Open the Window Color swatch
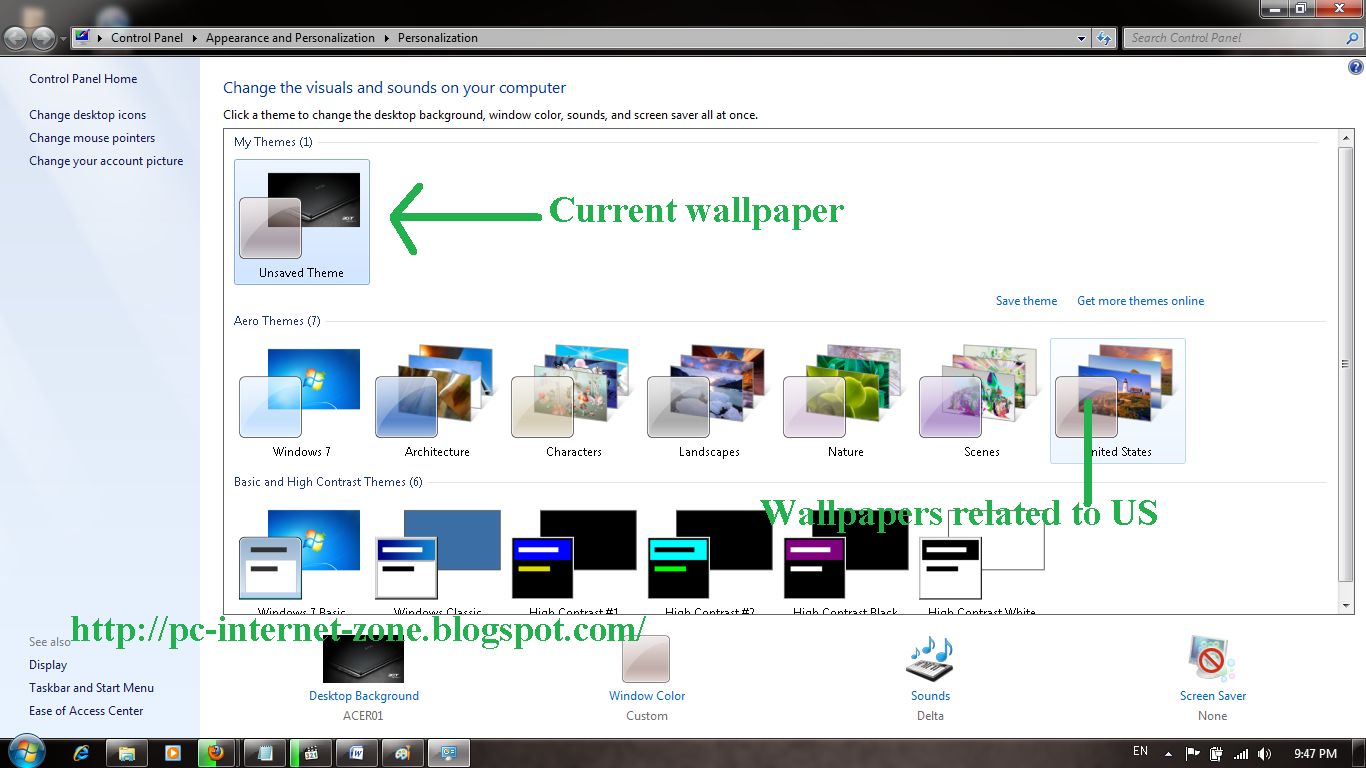This screenshot has height=768, width=1366. pos(646,660)
